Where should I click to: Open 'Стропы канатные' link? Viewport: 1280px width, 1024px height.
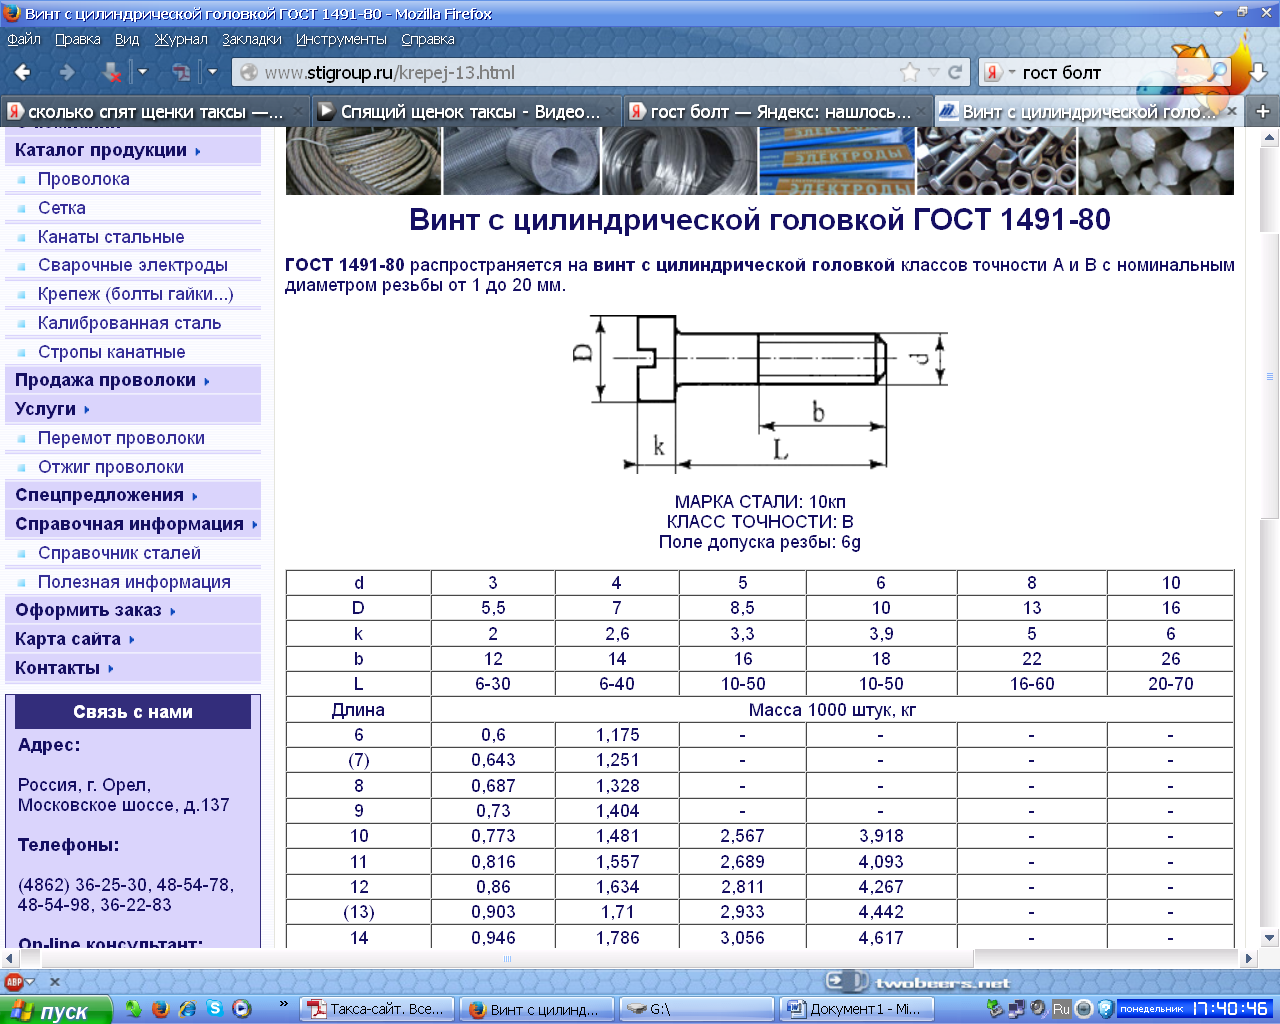[x=112, y=352]
